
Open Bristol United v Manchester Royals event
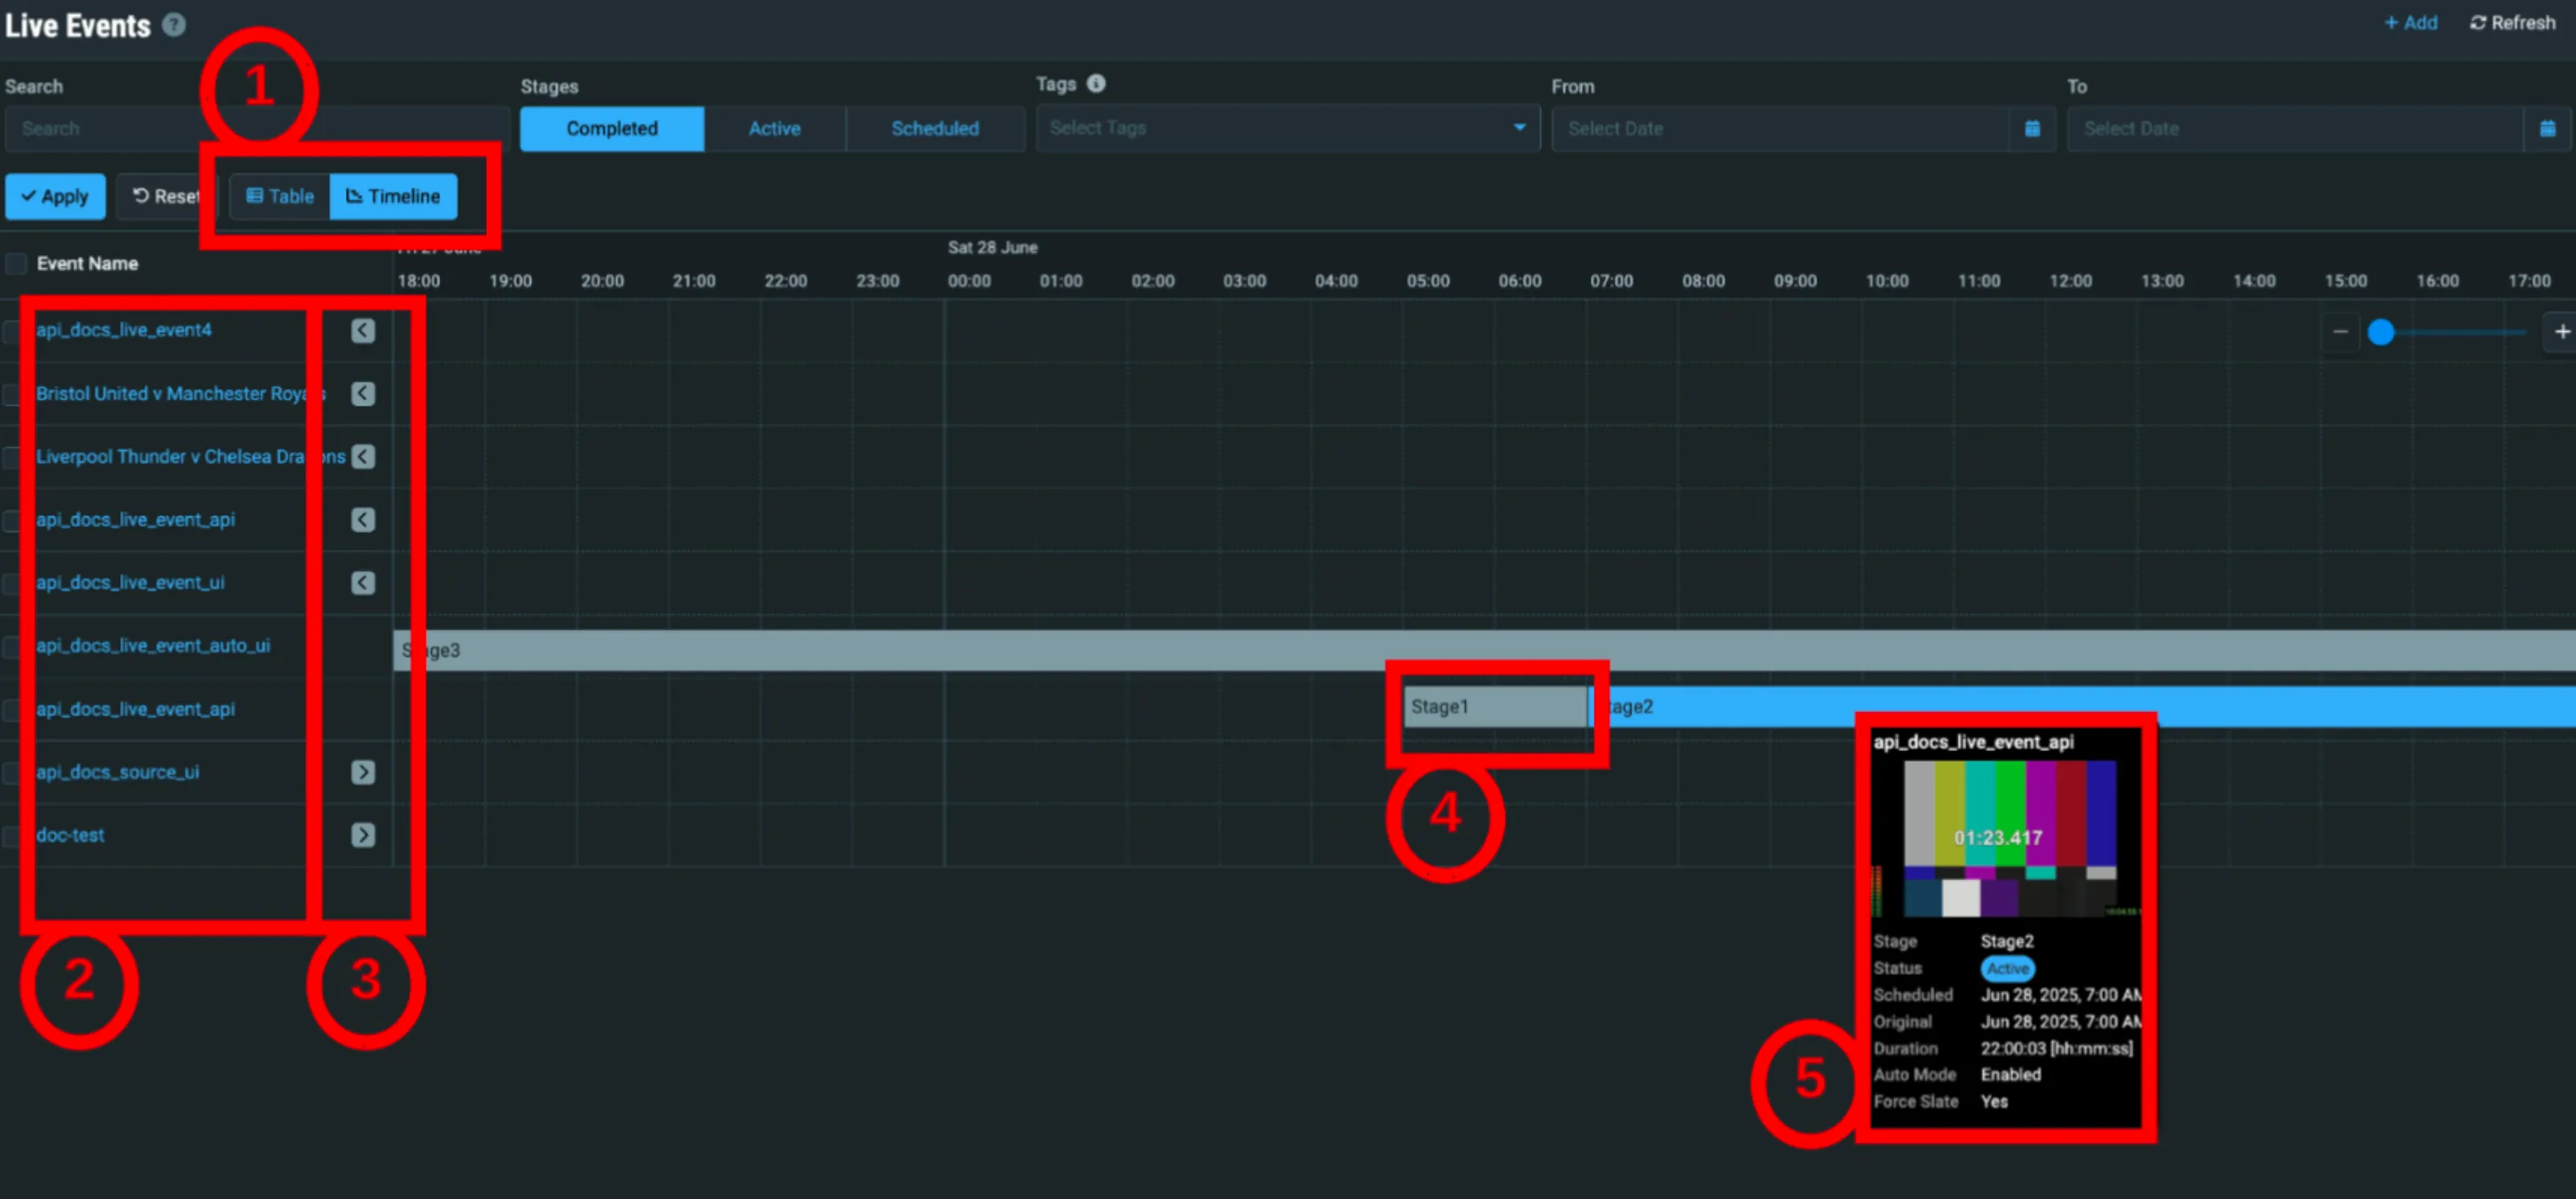click(181, 394)
